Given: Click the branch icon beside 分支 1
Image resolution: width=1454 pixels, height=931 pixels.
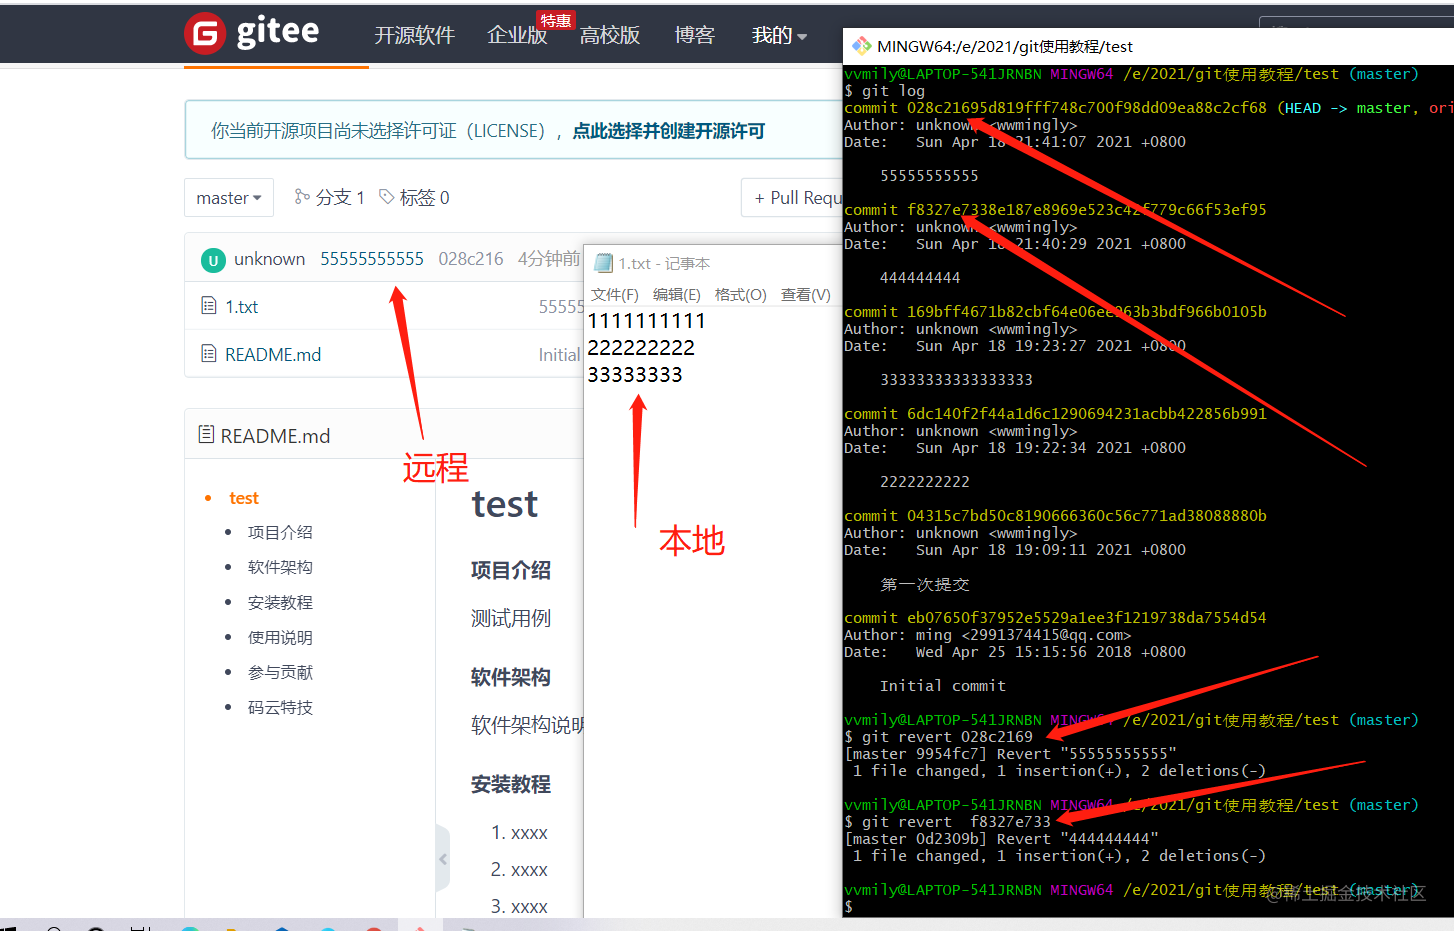Looking at the screenshot, I should 302,197.
